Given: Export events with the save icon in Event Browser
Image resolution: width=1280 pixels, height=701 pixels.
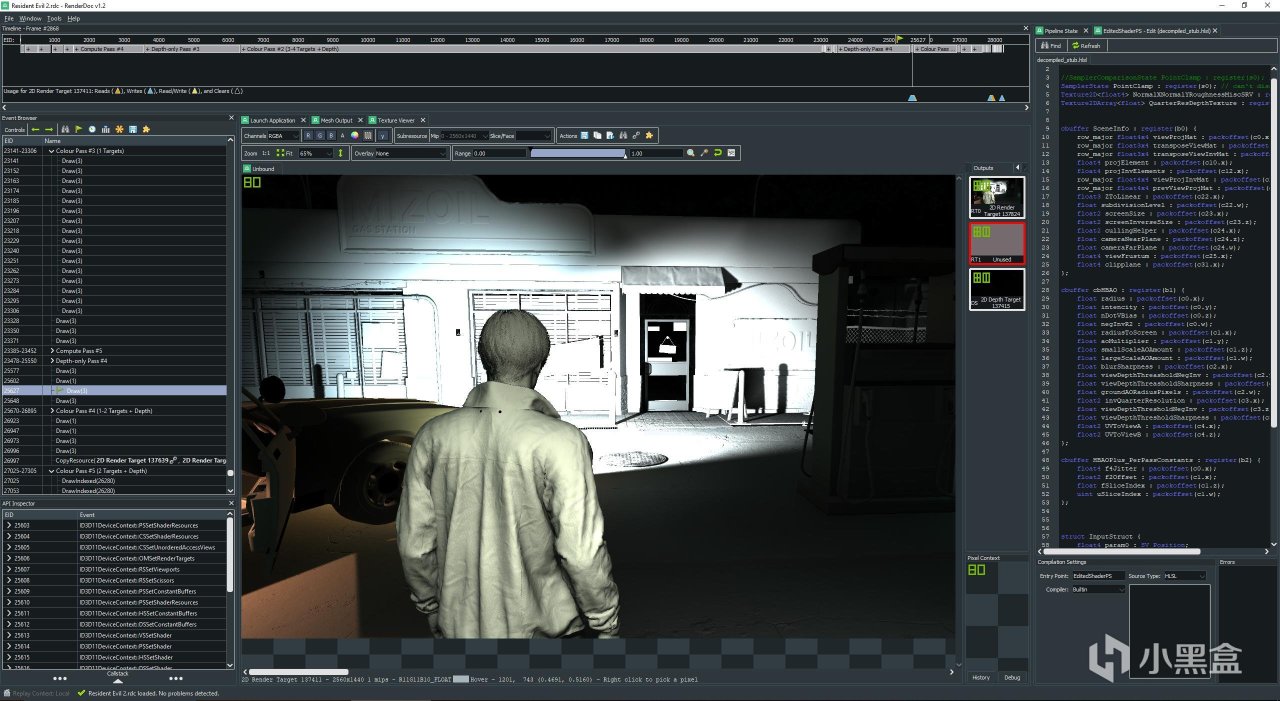Looking at the screenshot, I should [133, 129].
